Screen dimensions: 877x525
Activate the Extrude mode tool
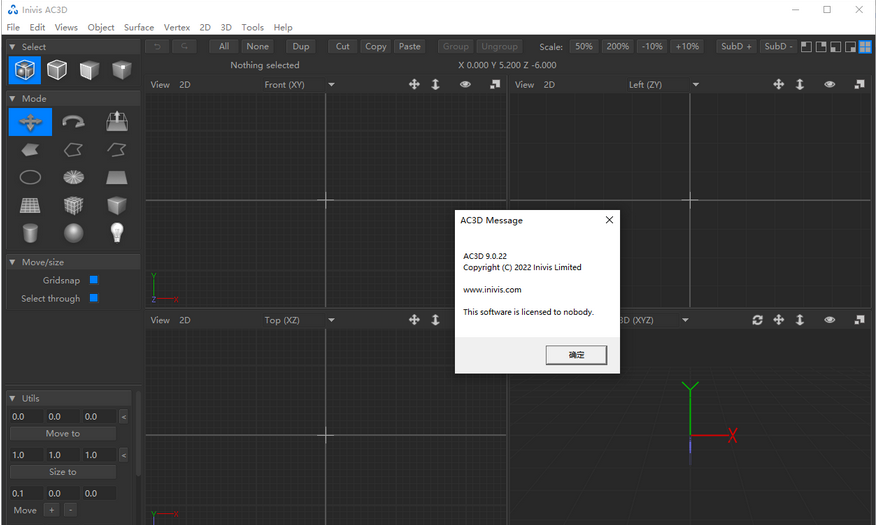[x=116, y=121]
